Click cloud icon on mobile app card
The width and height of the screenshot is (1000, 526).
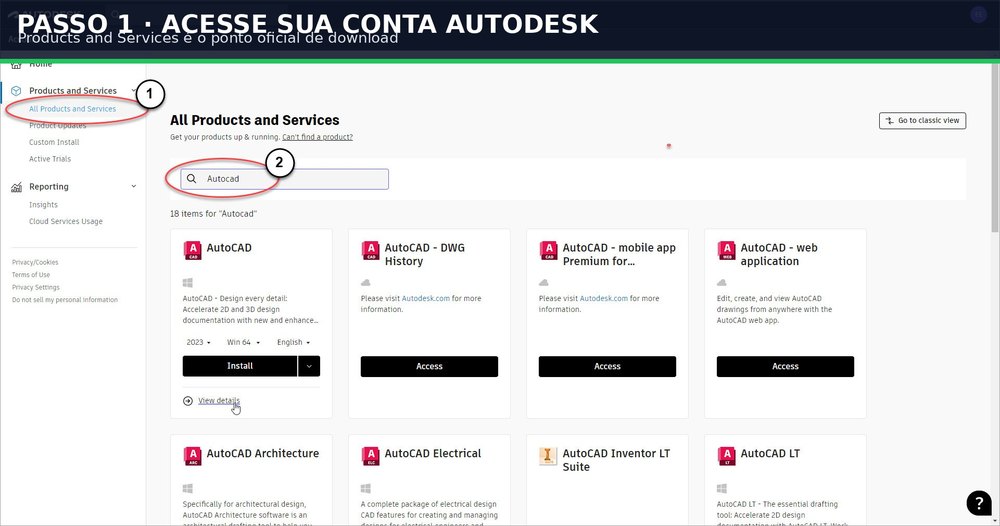pos(543,282)
